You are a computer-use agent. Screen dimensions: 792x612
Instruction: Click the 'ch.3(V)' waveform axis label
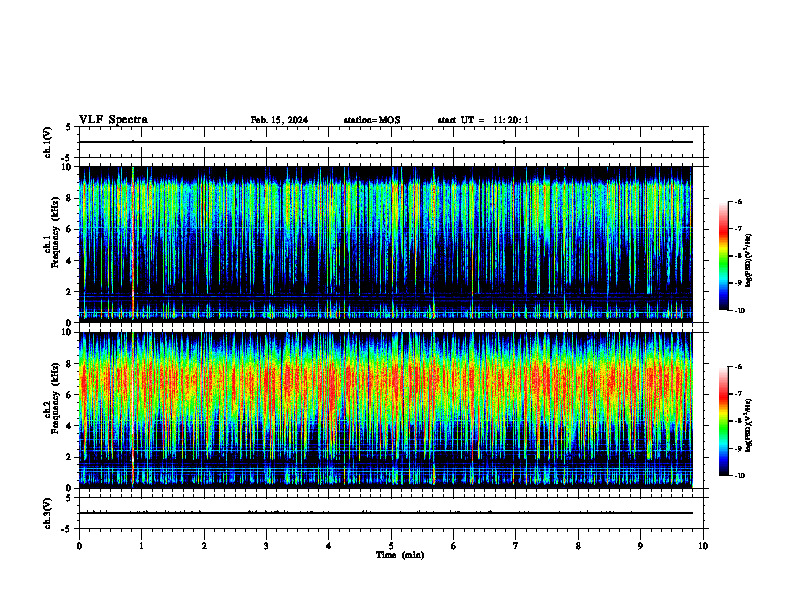(48, 513)
